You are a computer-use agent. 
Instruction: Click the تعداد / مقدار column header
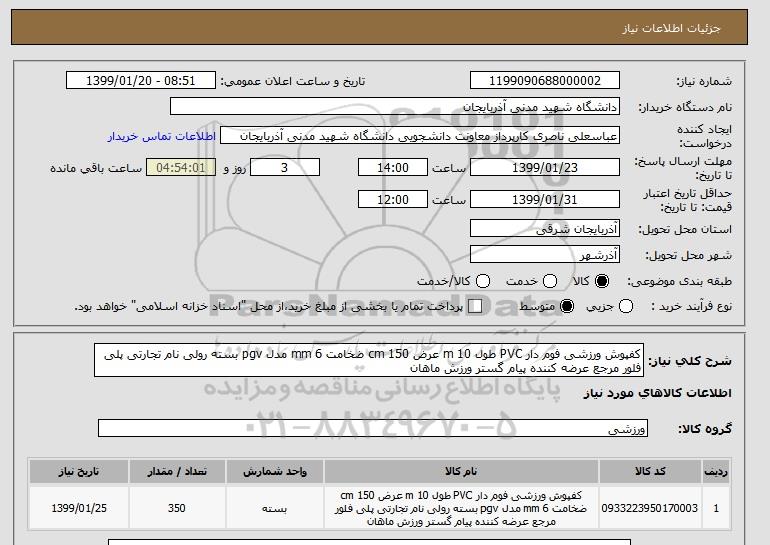177,471
